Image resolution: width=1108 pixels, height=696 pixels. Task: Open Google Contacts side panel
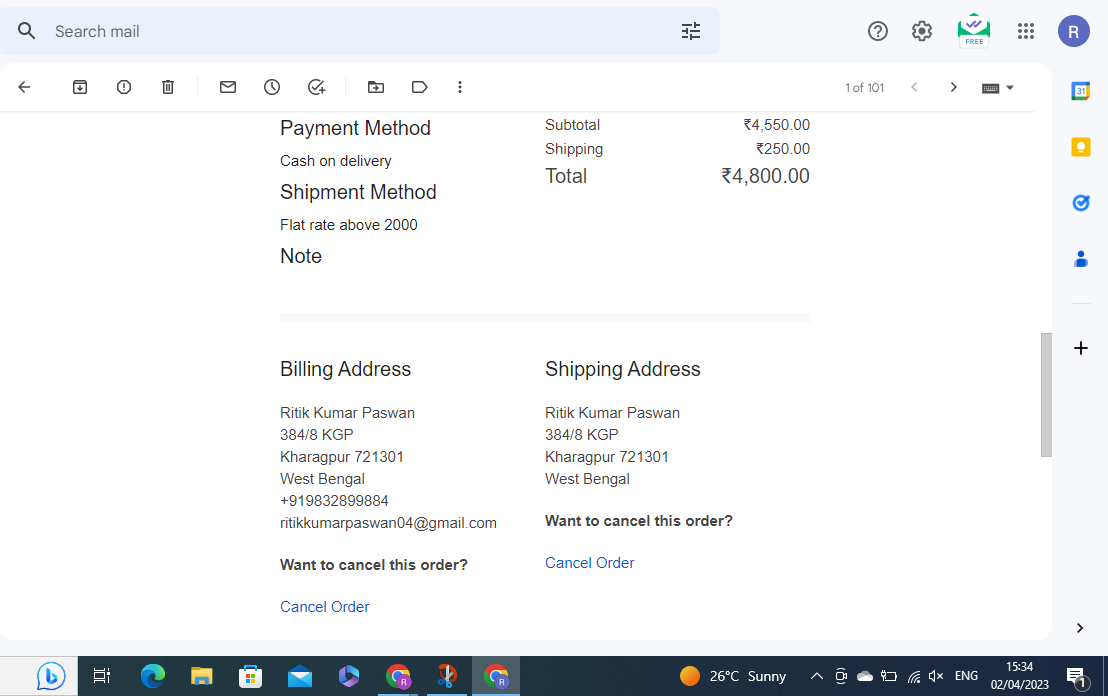pos(1080,259)
